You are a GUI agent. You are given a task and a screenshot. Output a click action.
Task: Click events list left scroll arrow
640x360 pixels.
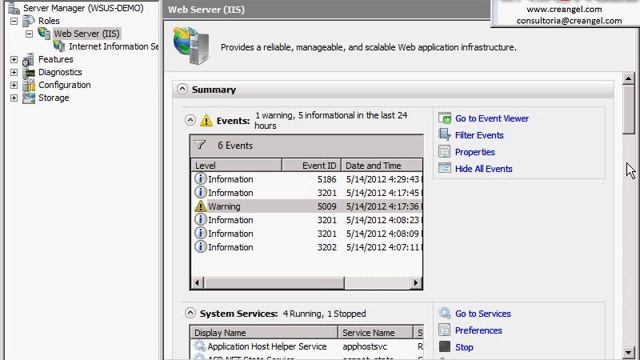(x=198, y=282)
